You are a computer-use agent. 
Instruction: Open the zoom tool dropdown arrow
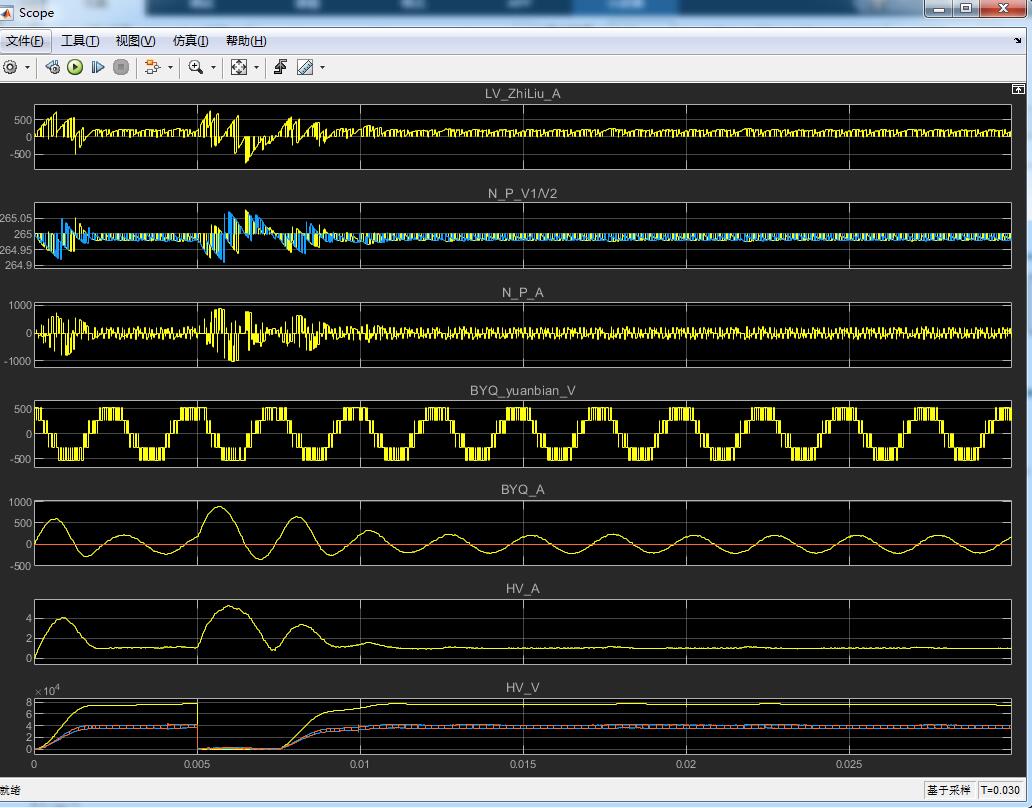pyautogui.click(x=213, y=67)
